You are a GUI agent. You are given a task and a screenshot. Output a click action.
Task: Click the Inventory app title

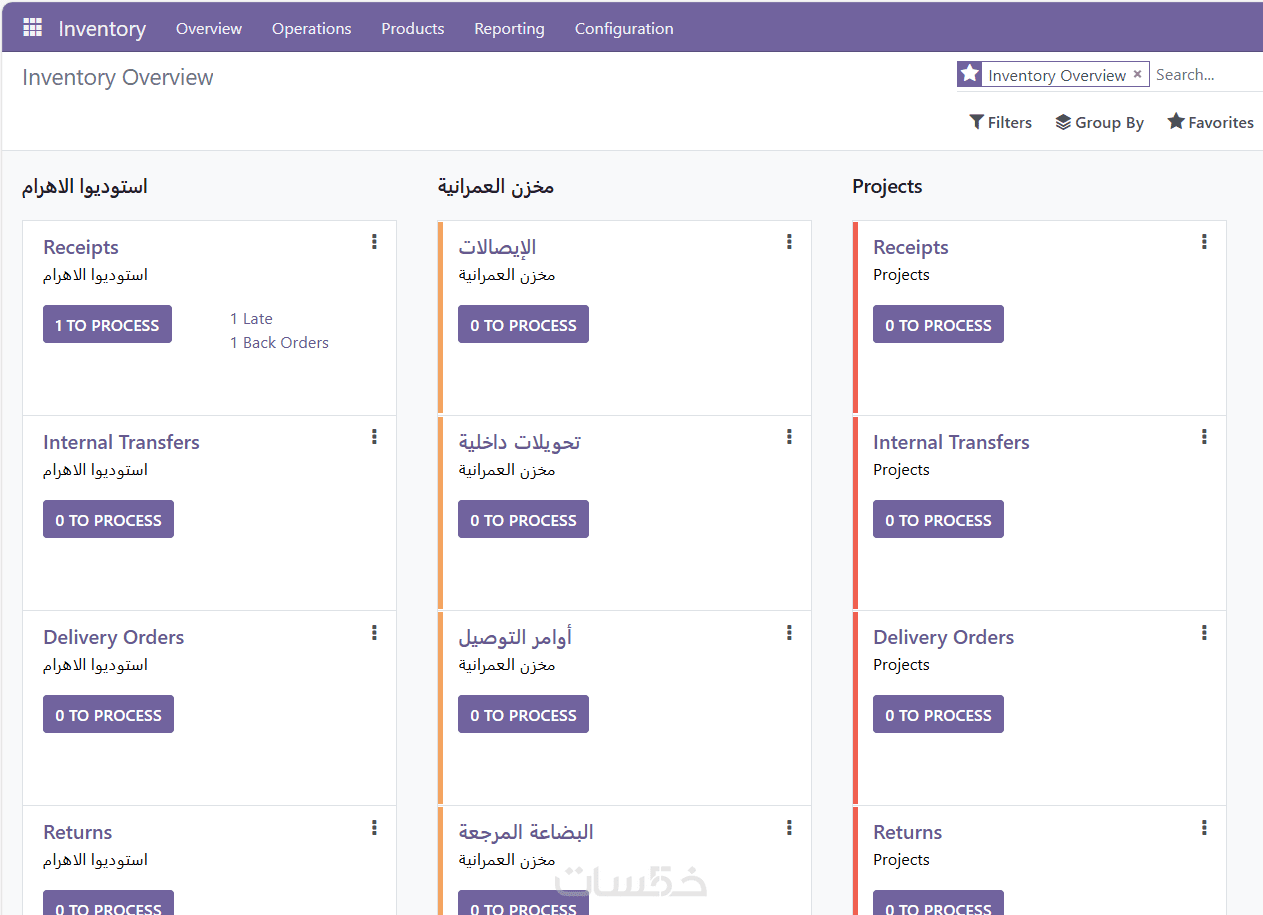click(102, 29)
